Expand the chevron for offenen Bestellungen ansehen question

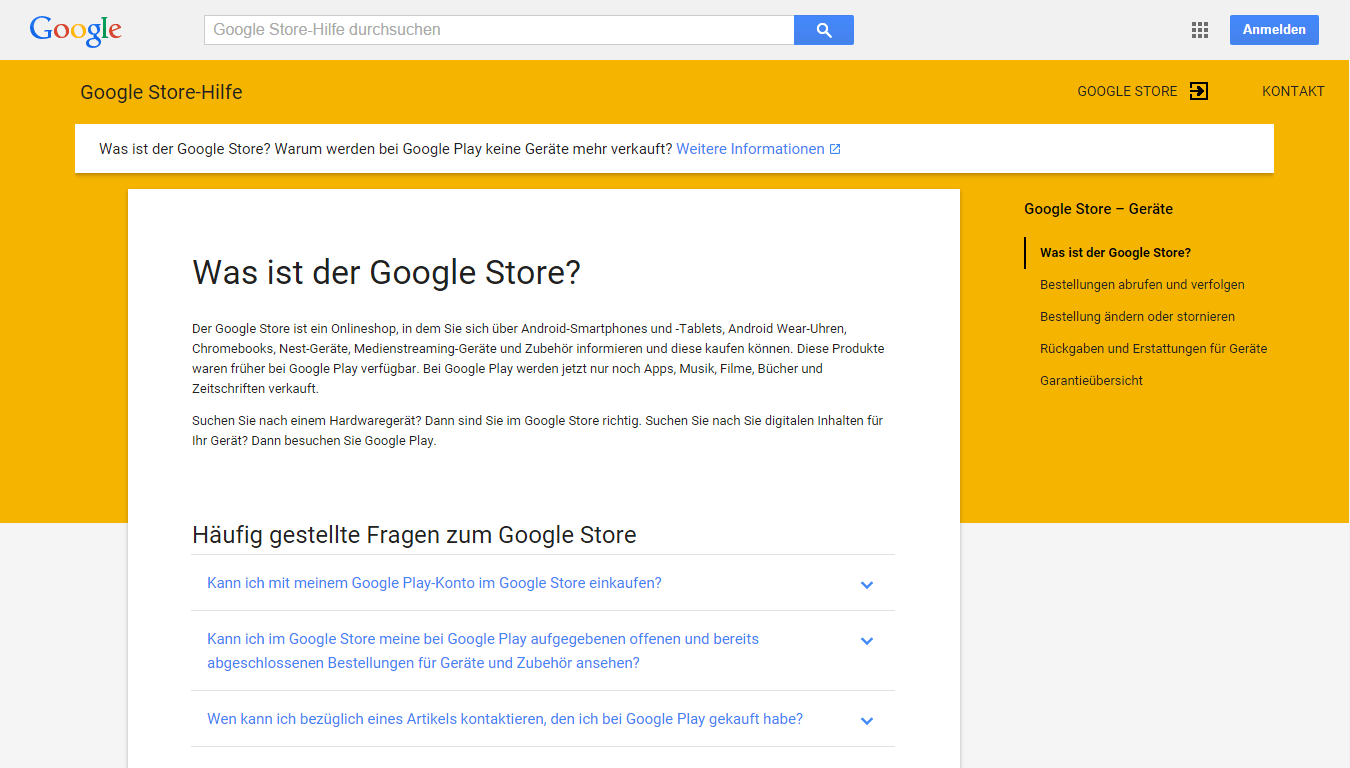pos(867,640)
